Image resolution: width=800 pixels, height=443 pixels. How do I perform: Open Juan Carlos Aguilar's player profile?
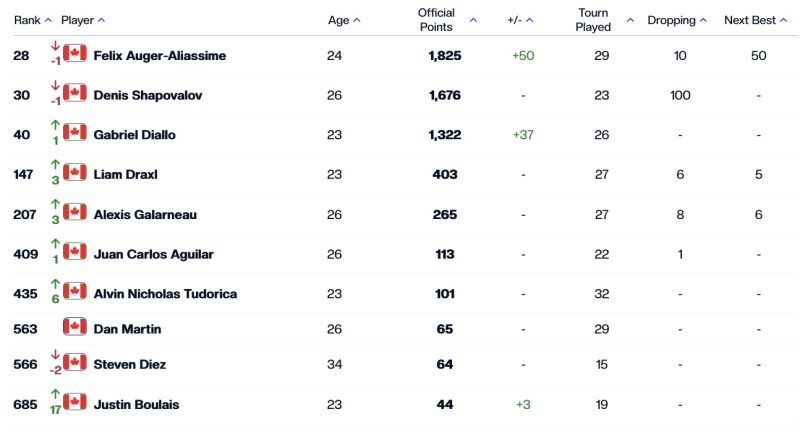153,254
